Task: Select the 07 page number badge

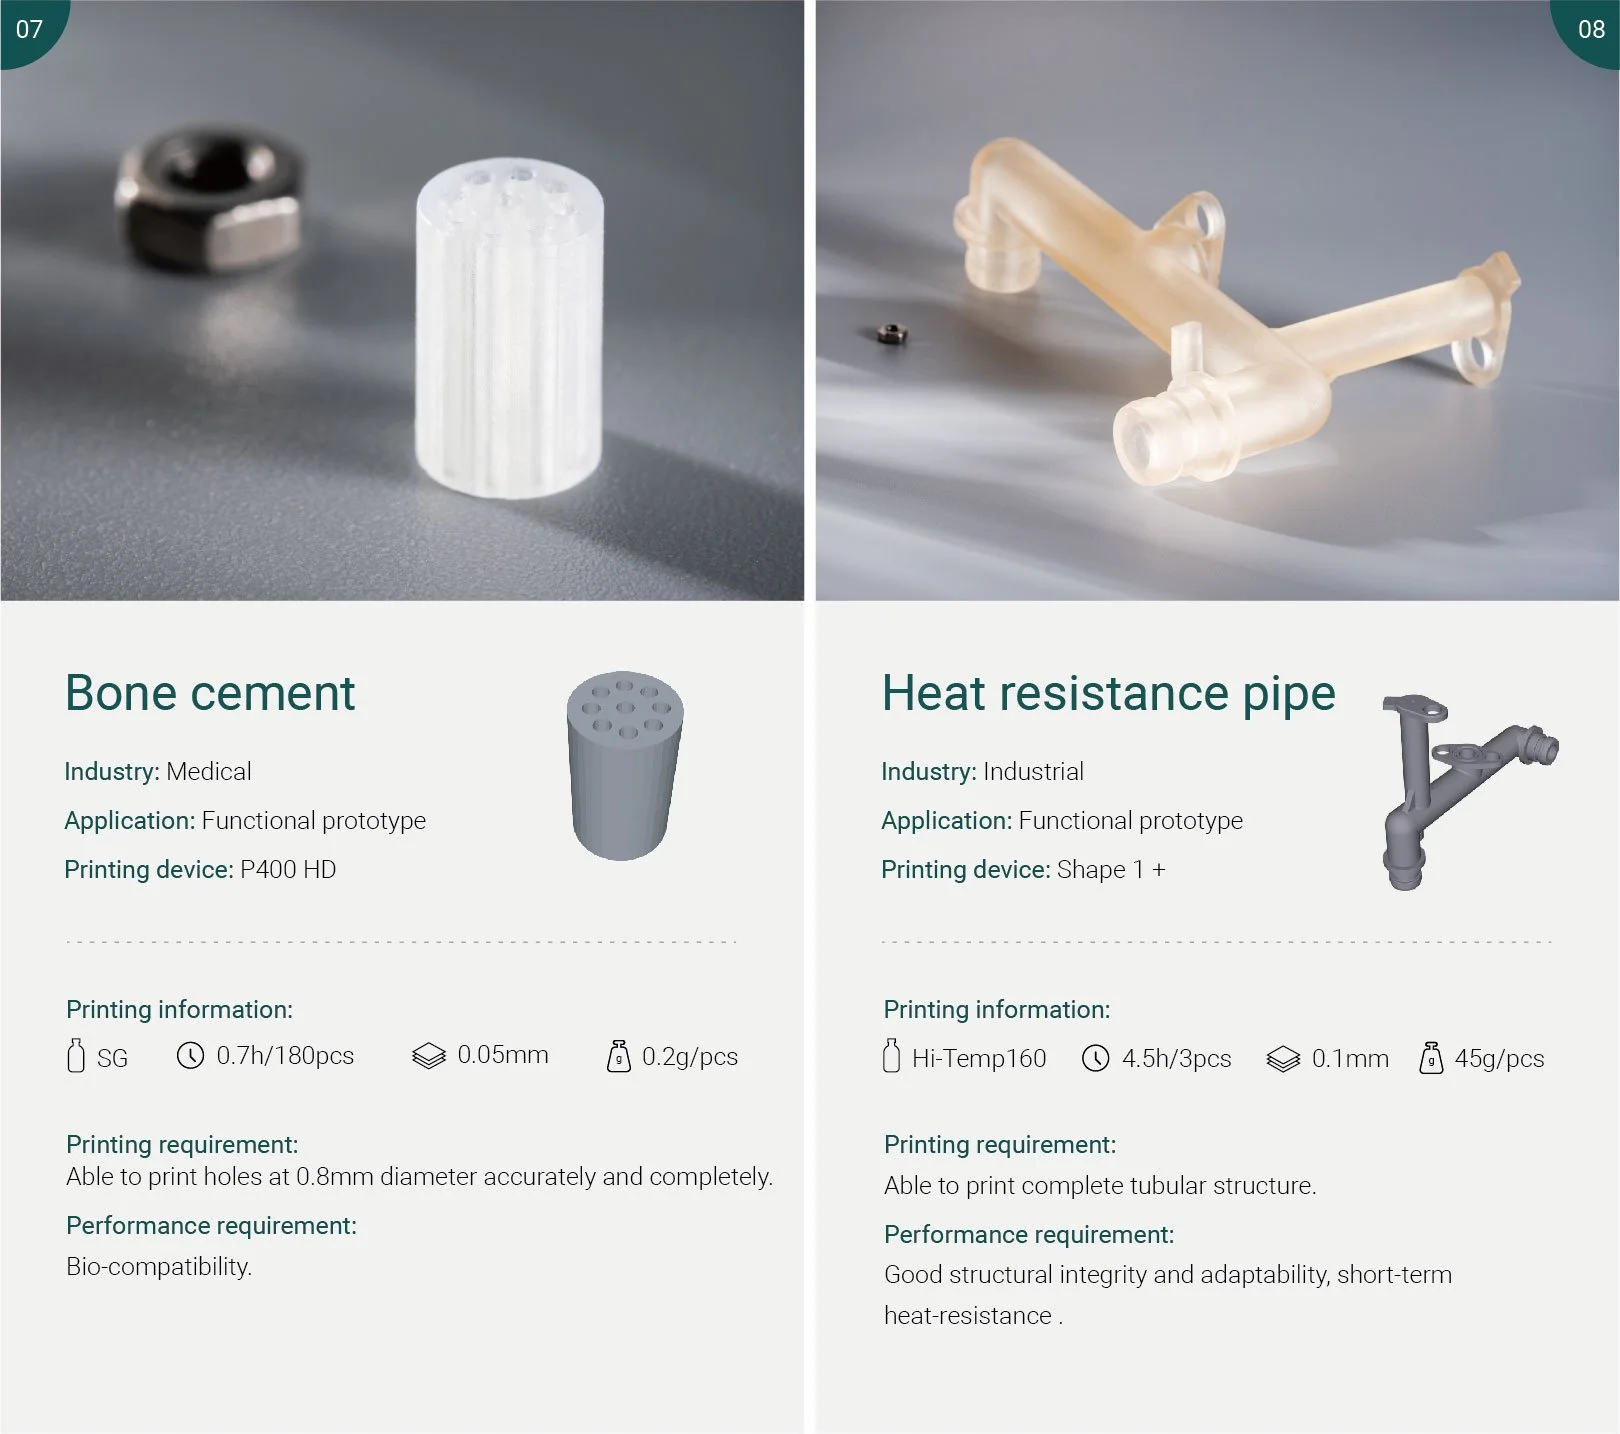Action: pyautogui.click(x=30, y=29)
